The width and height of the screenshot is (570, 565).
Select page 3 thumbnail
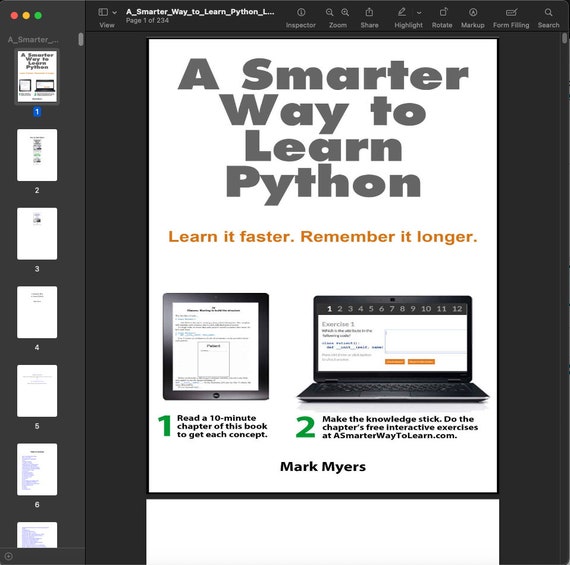pyautogui.click(x=37, y=233)
